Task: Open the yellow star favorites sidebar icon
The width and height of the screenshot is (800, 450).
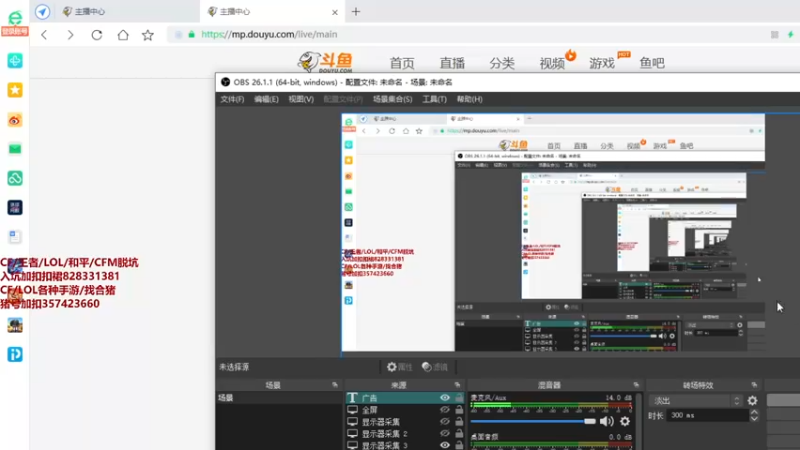Action: coord(15,90)
